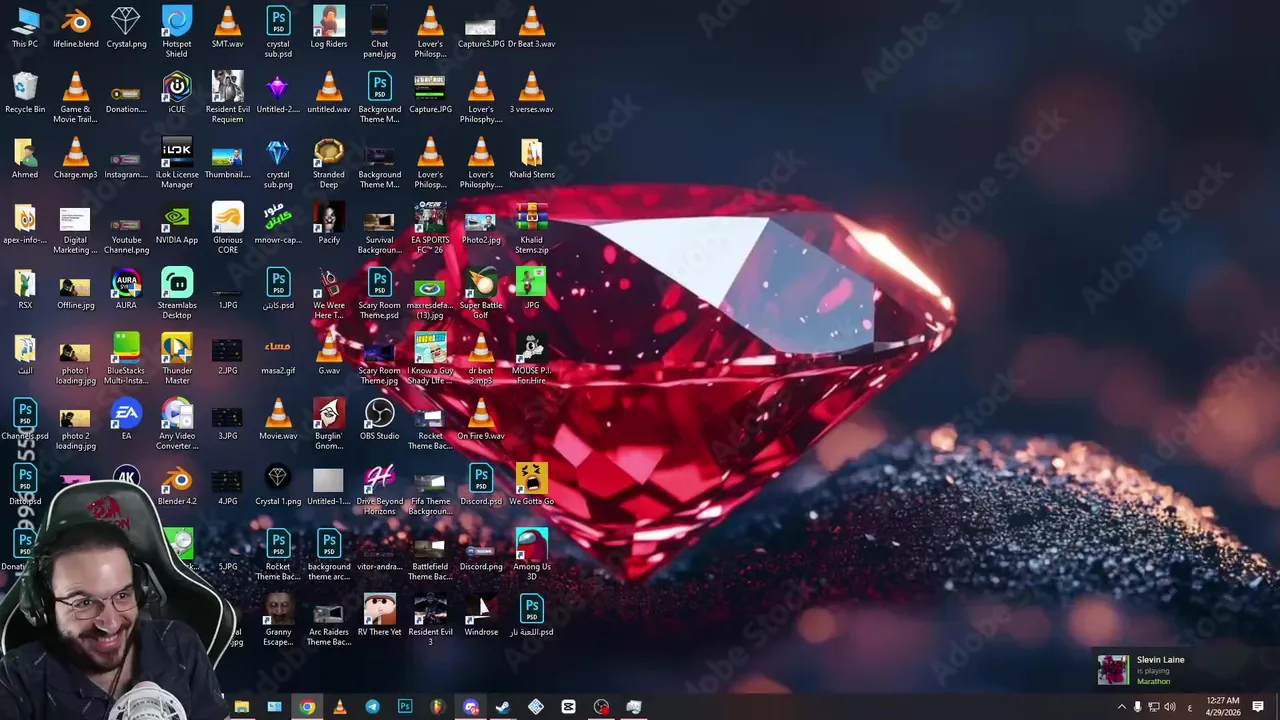Select the Charge.mp3 audio file
This screenshot has width=1280, height=720.
tap(76, 159)
